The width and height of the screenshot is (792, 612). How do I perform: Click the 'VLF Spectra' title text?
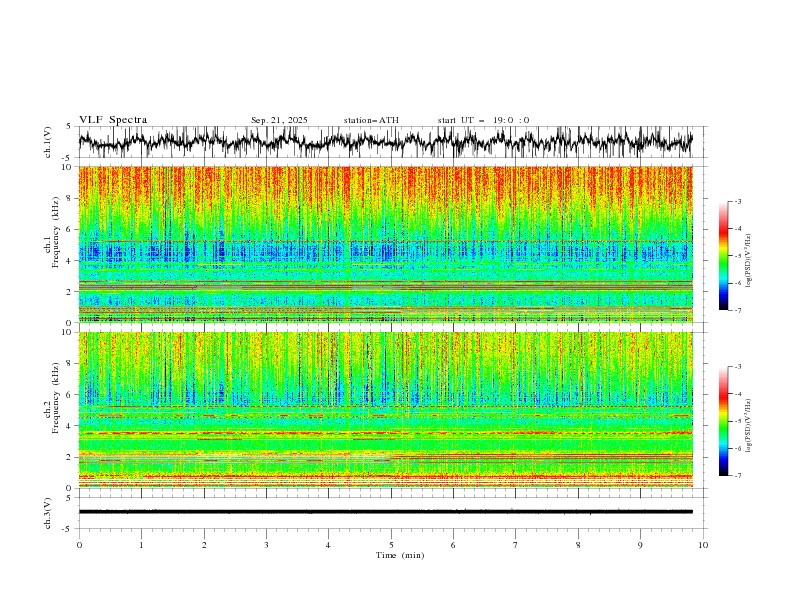pos(113,120)
